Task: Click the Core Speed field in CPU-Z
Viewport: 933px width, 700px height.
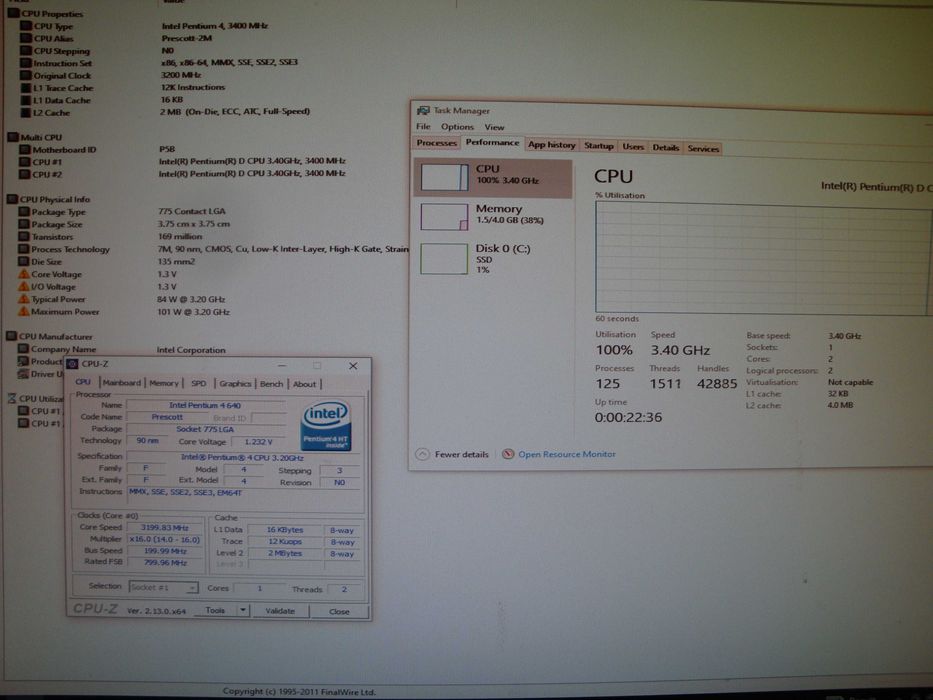Action: [164, 527]
